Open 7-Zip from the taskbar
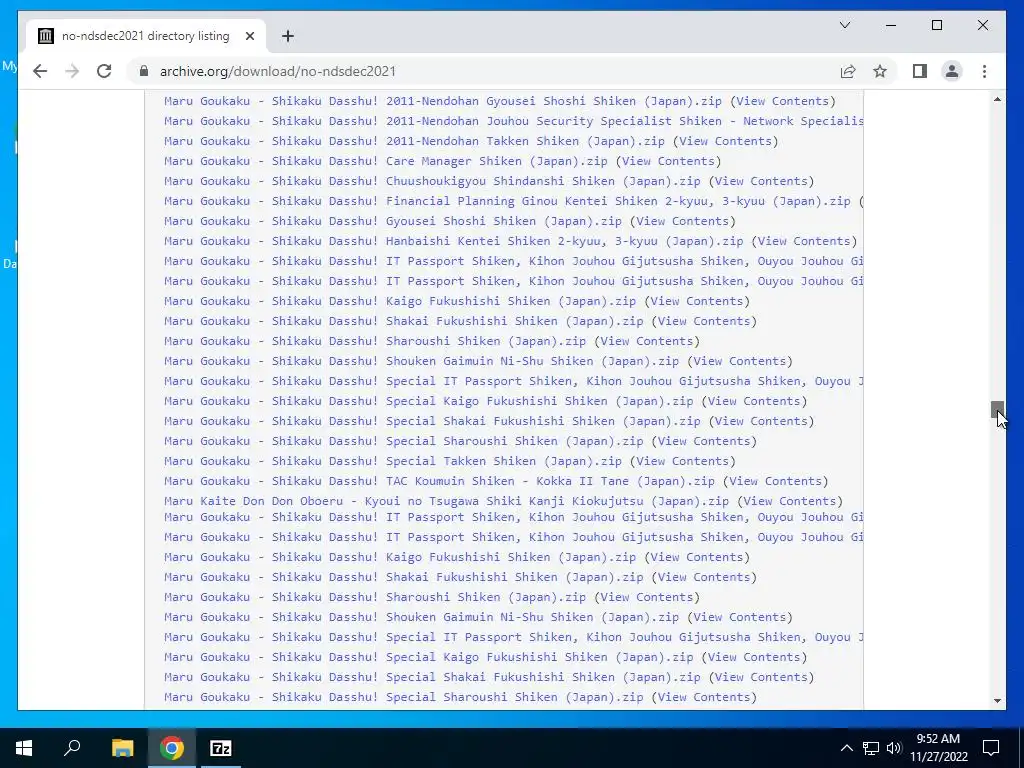 point(220,748)
